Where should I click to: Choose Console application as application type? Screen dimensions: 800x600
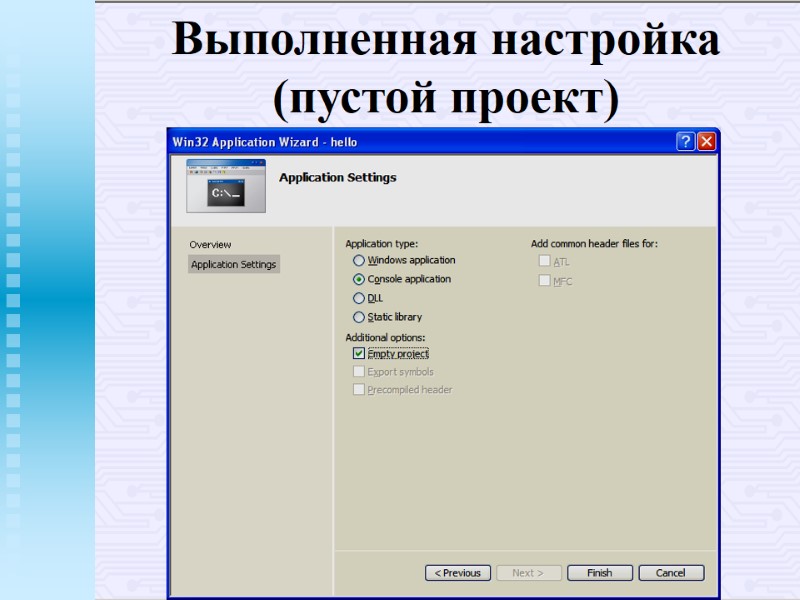359,279
